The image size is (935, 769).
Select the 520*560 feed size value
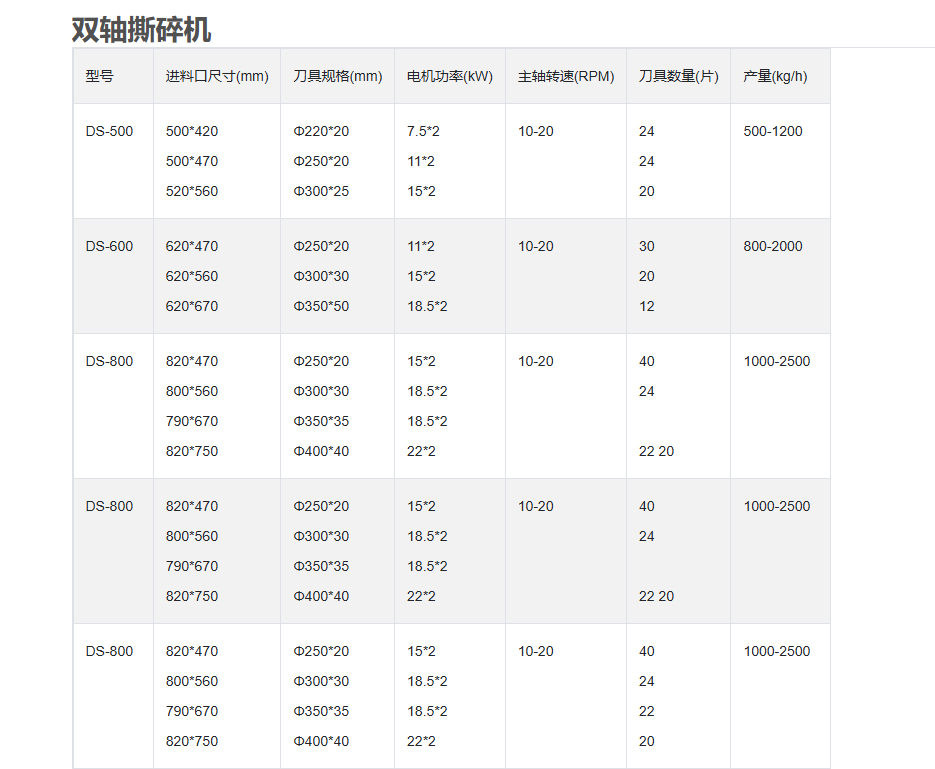click(x=191, y=191)
